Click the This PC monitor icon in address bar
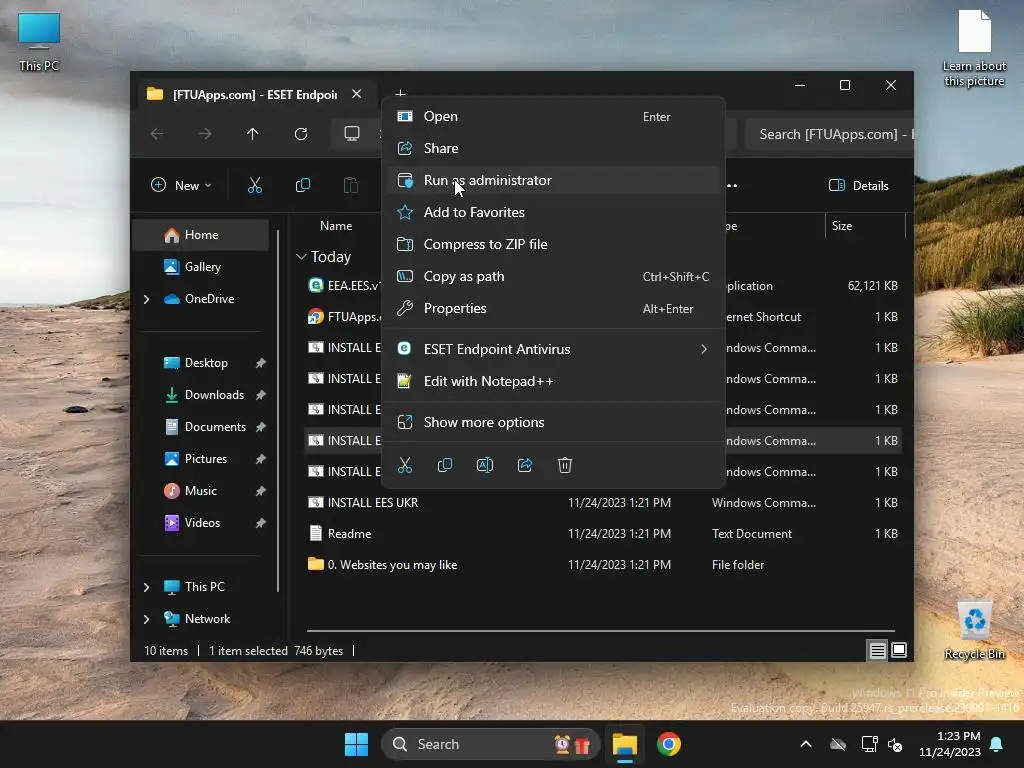This screenshot has width=1024, height=768. click(x=352, y=134)
